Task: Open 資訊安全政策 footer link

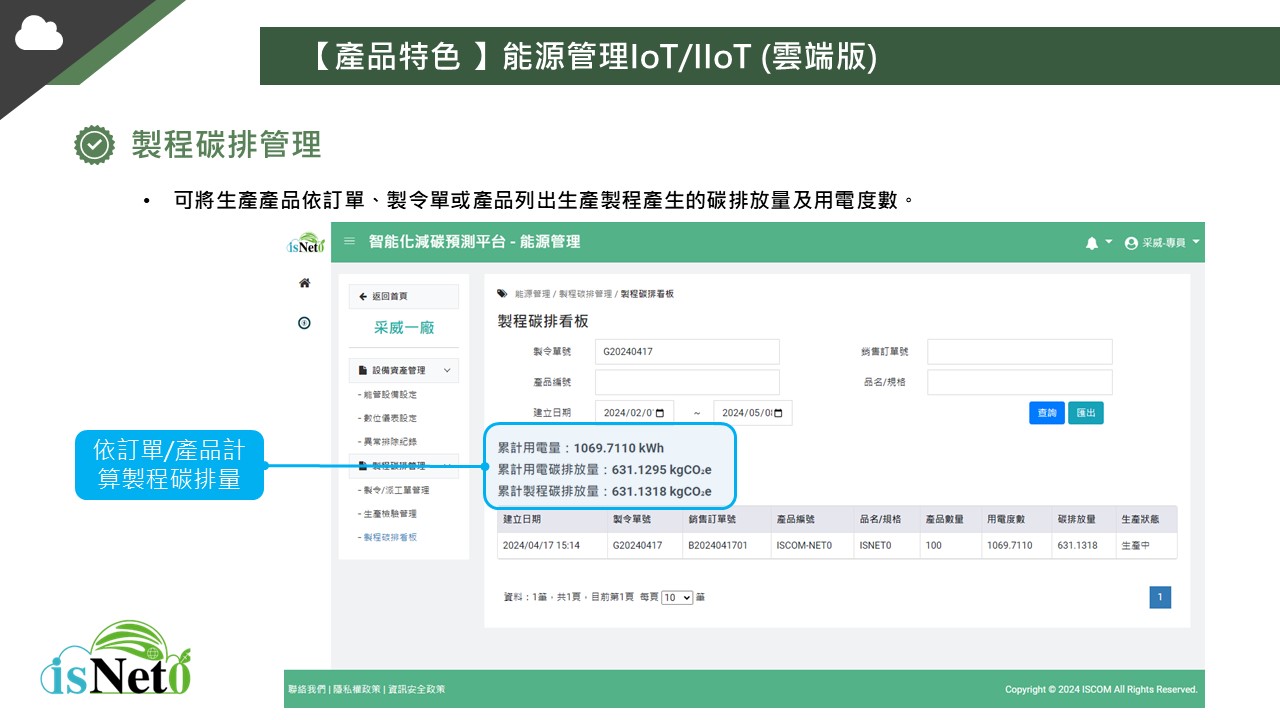Action: pyautogui.click(x=416, y=689)
